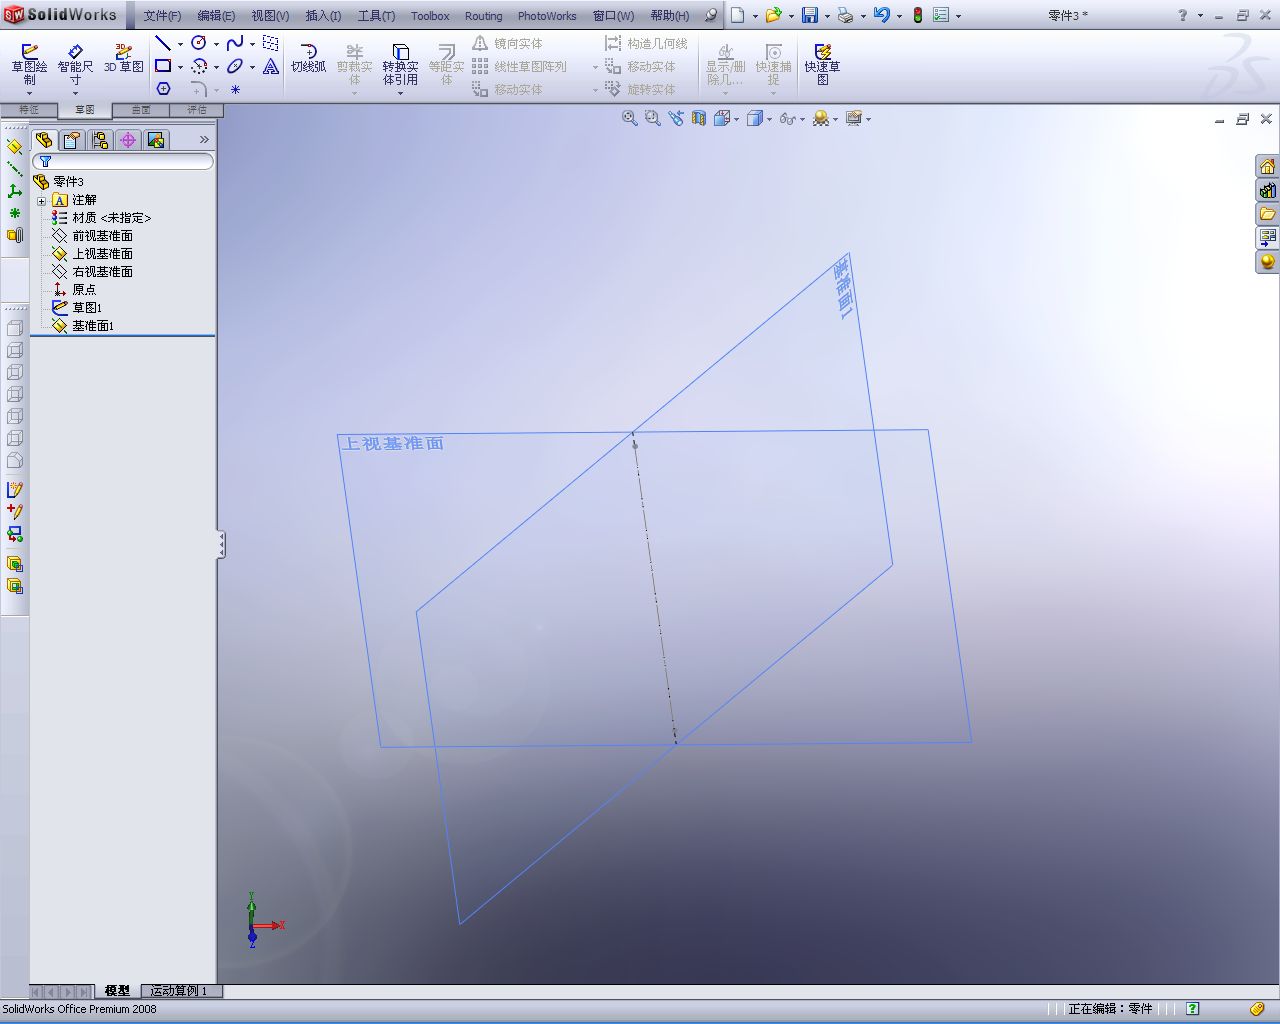Open the 工具(T) menu
Viewport: 1280px width, 1024px height.
point(376,16)
